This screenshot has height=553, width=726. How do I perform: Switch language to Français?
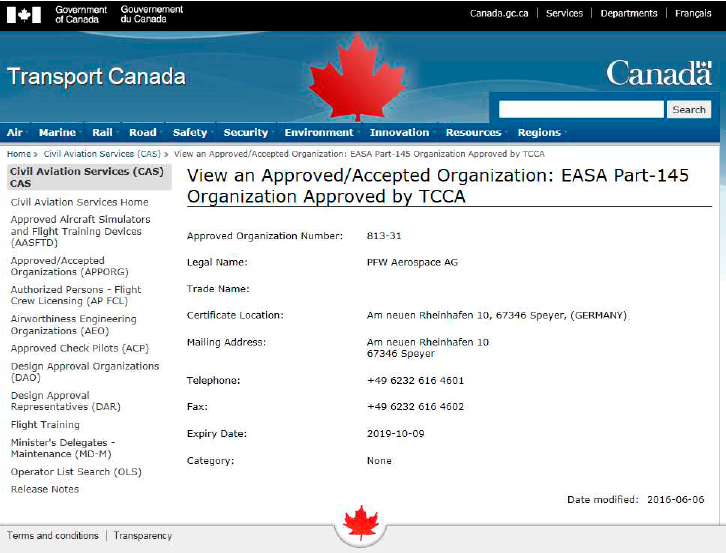click(x=693, y=13)
